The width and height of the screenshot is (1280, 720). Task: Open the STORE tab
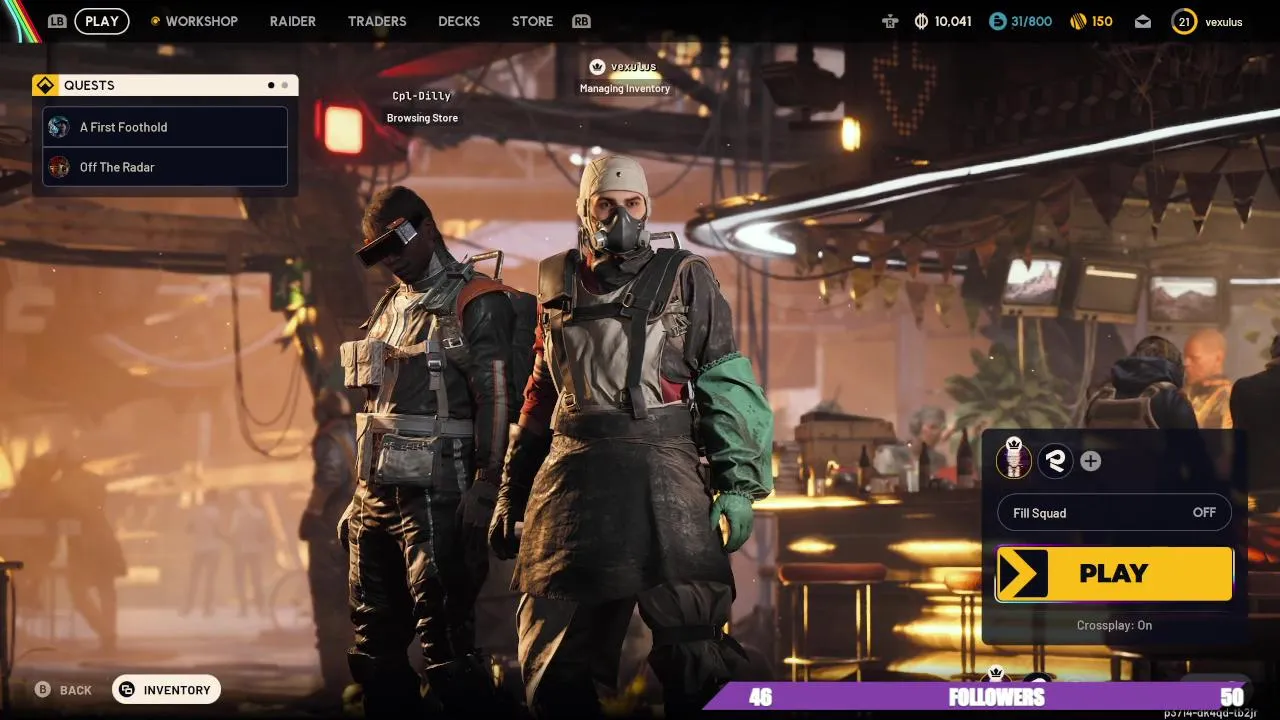pos(532,21)
